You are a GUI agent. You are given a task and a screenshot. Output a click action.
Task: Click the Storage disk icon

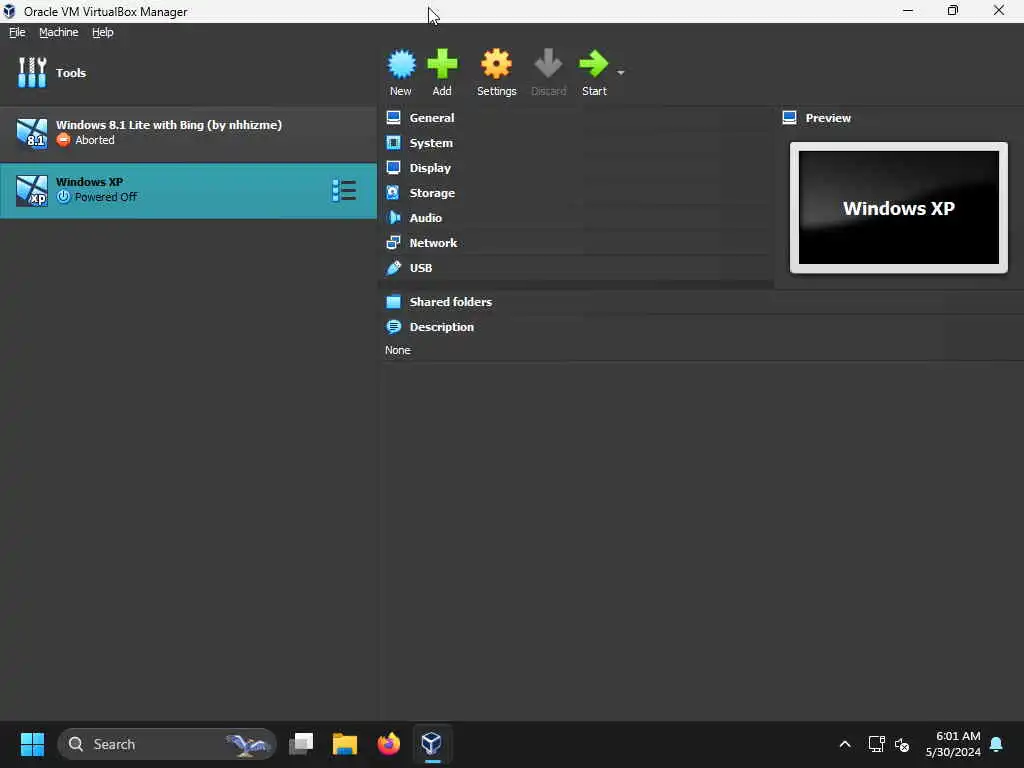(x=393, y=193)
